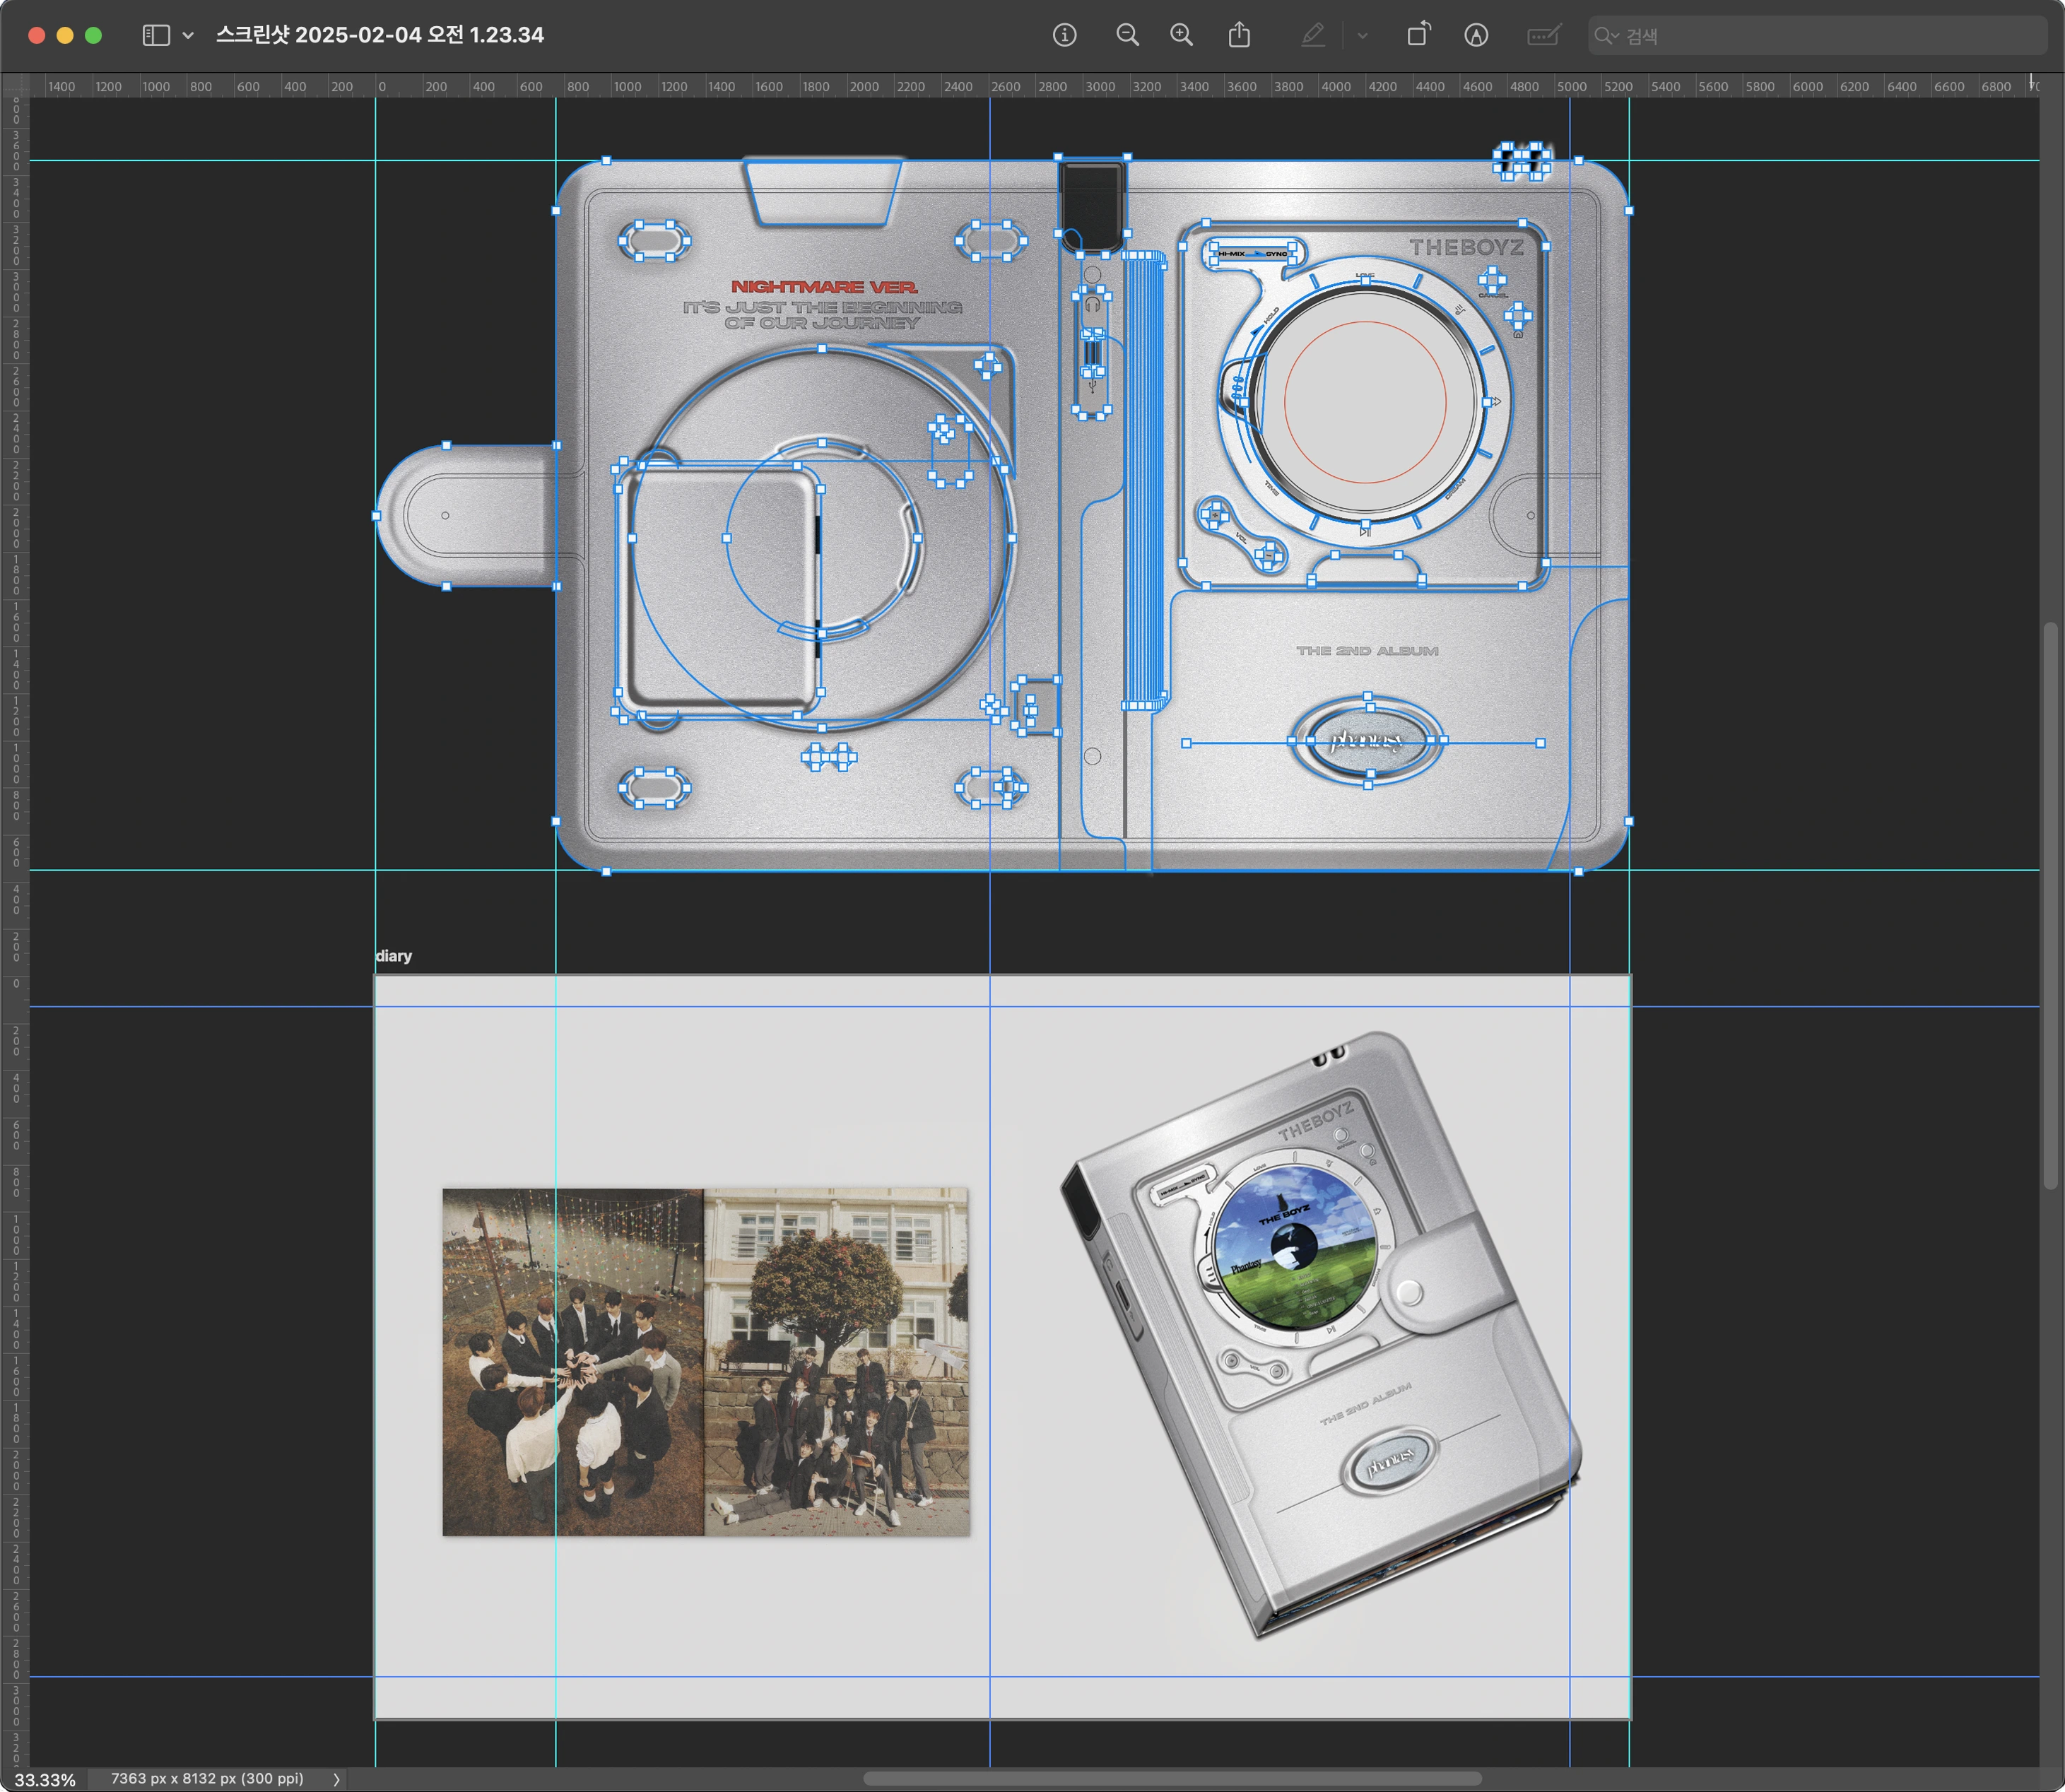Expand the status bar info chevron
Viewport: 2065px width, 1792px height.
pyautogui.click(x=336, y=1779)
